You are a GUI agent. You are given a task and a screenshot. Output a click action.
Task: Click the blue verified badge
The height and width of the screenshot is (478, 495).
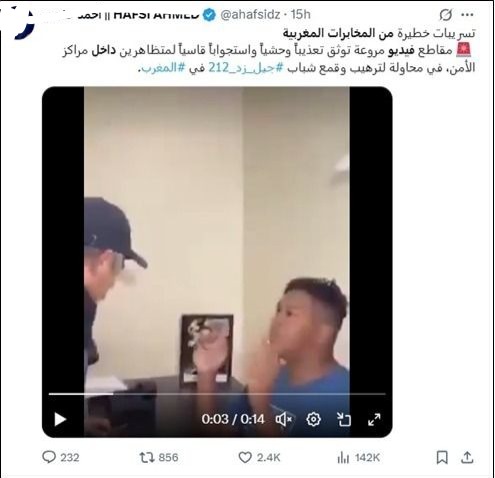pyautogui.click(x=209, y=15)
